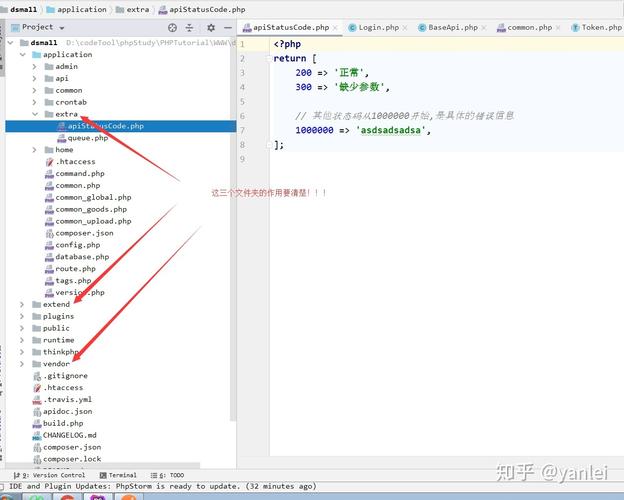
Task: Close the common.php tab
Action: tap(558, 28)
